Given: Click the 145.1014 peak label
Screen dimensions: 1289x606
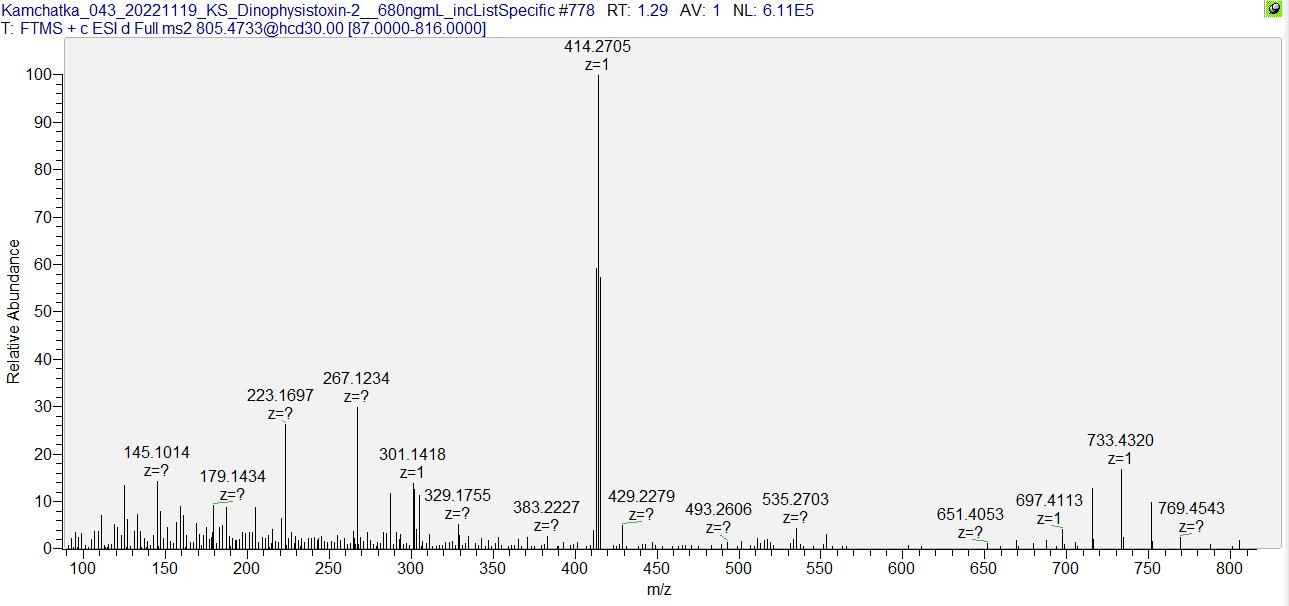Looking at the screenshot, I should [156, 453].
